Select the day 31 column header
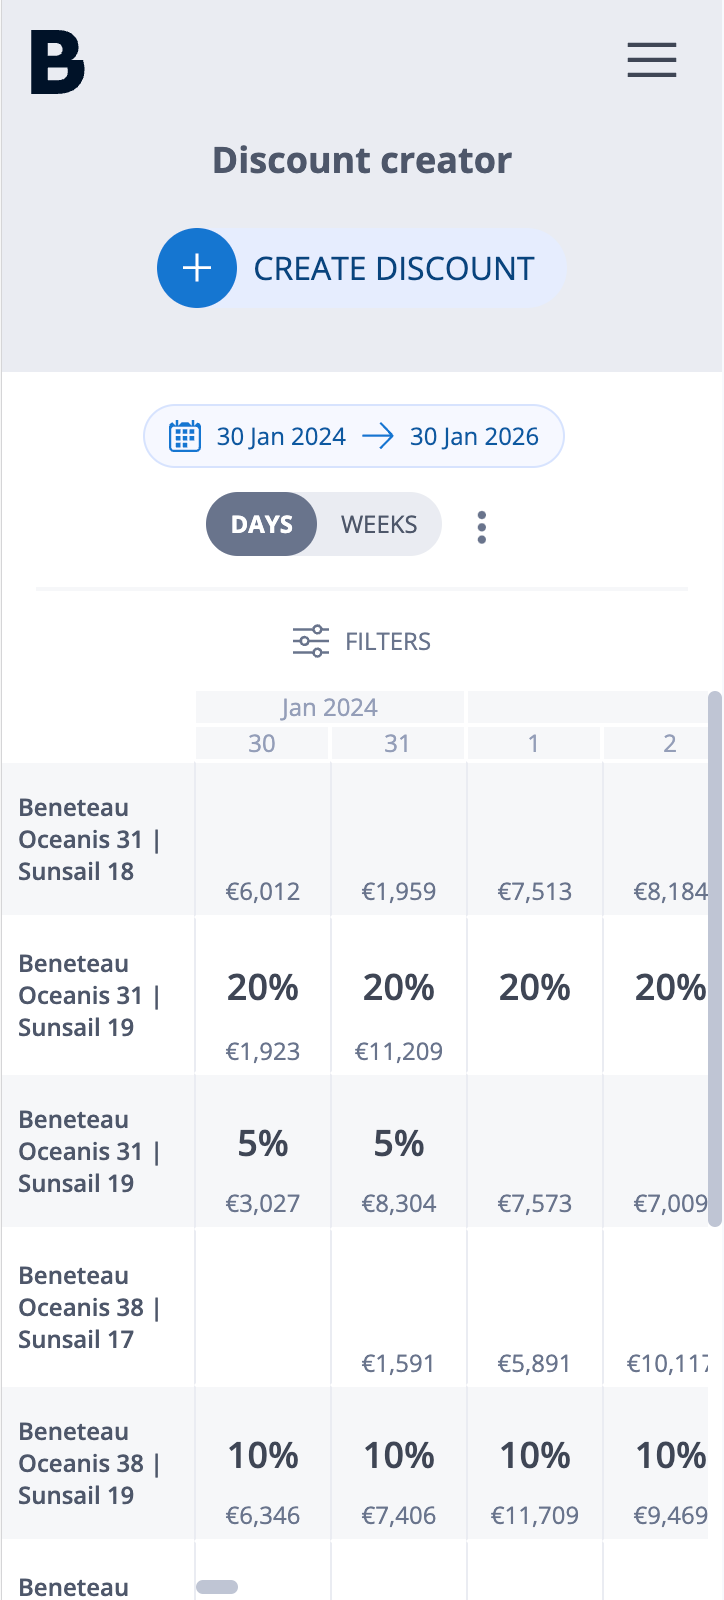 tap(398, 743)
